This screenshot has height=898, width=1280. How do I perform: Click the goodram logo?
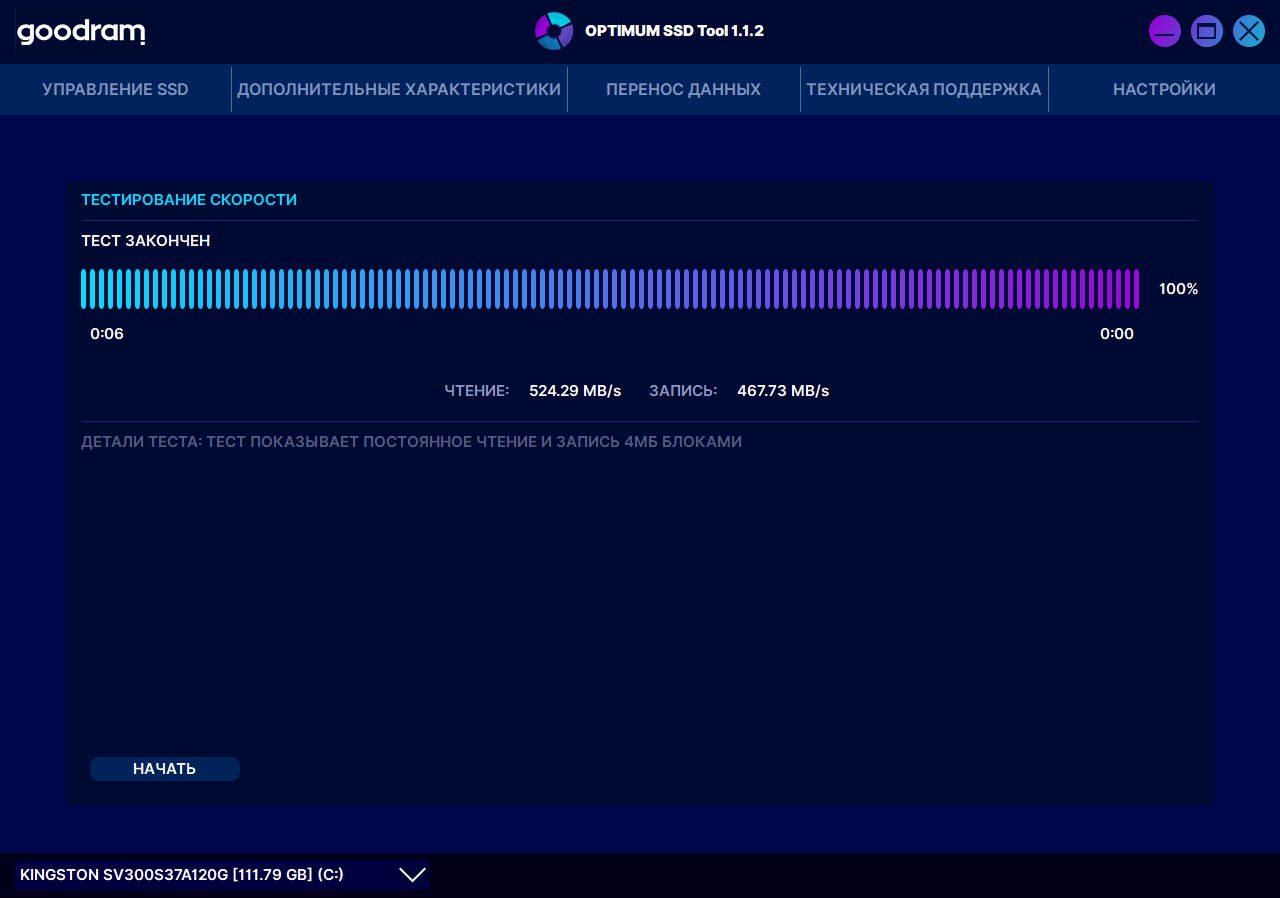point(81,32)
